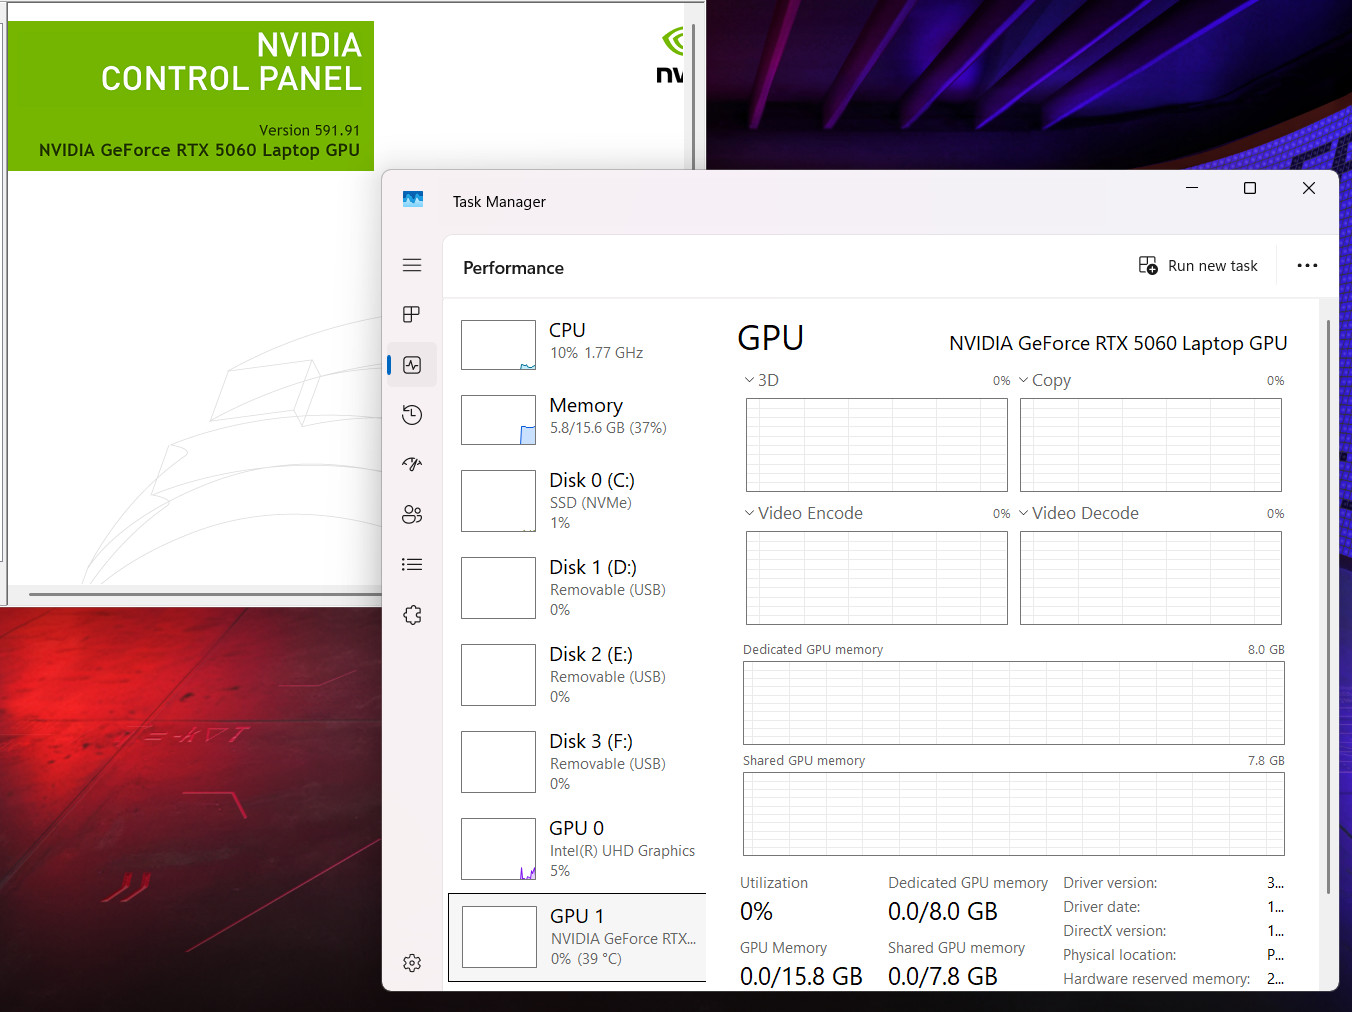
Task: Click the GPU 0 mini graph thumbnail
Action: pos(498,849)
